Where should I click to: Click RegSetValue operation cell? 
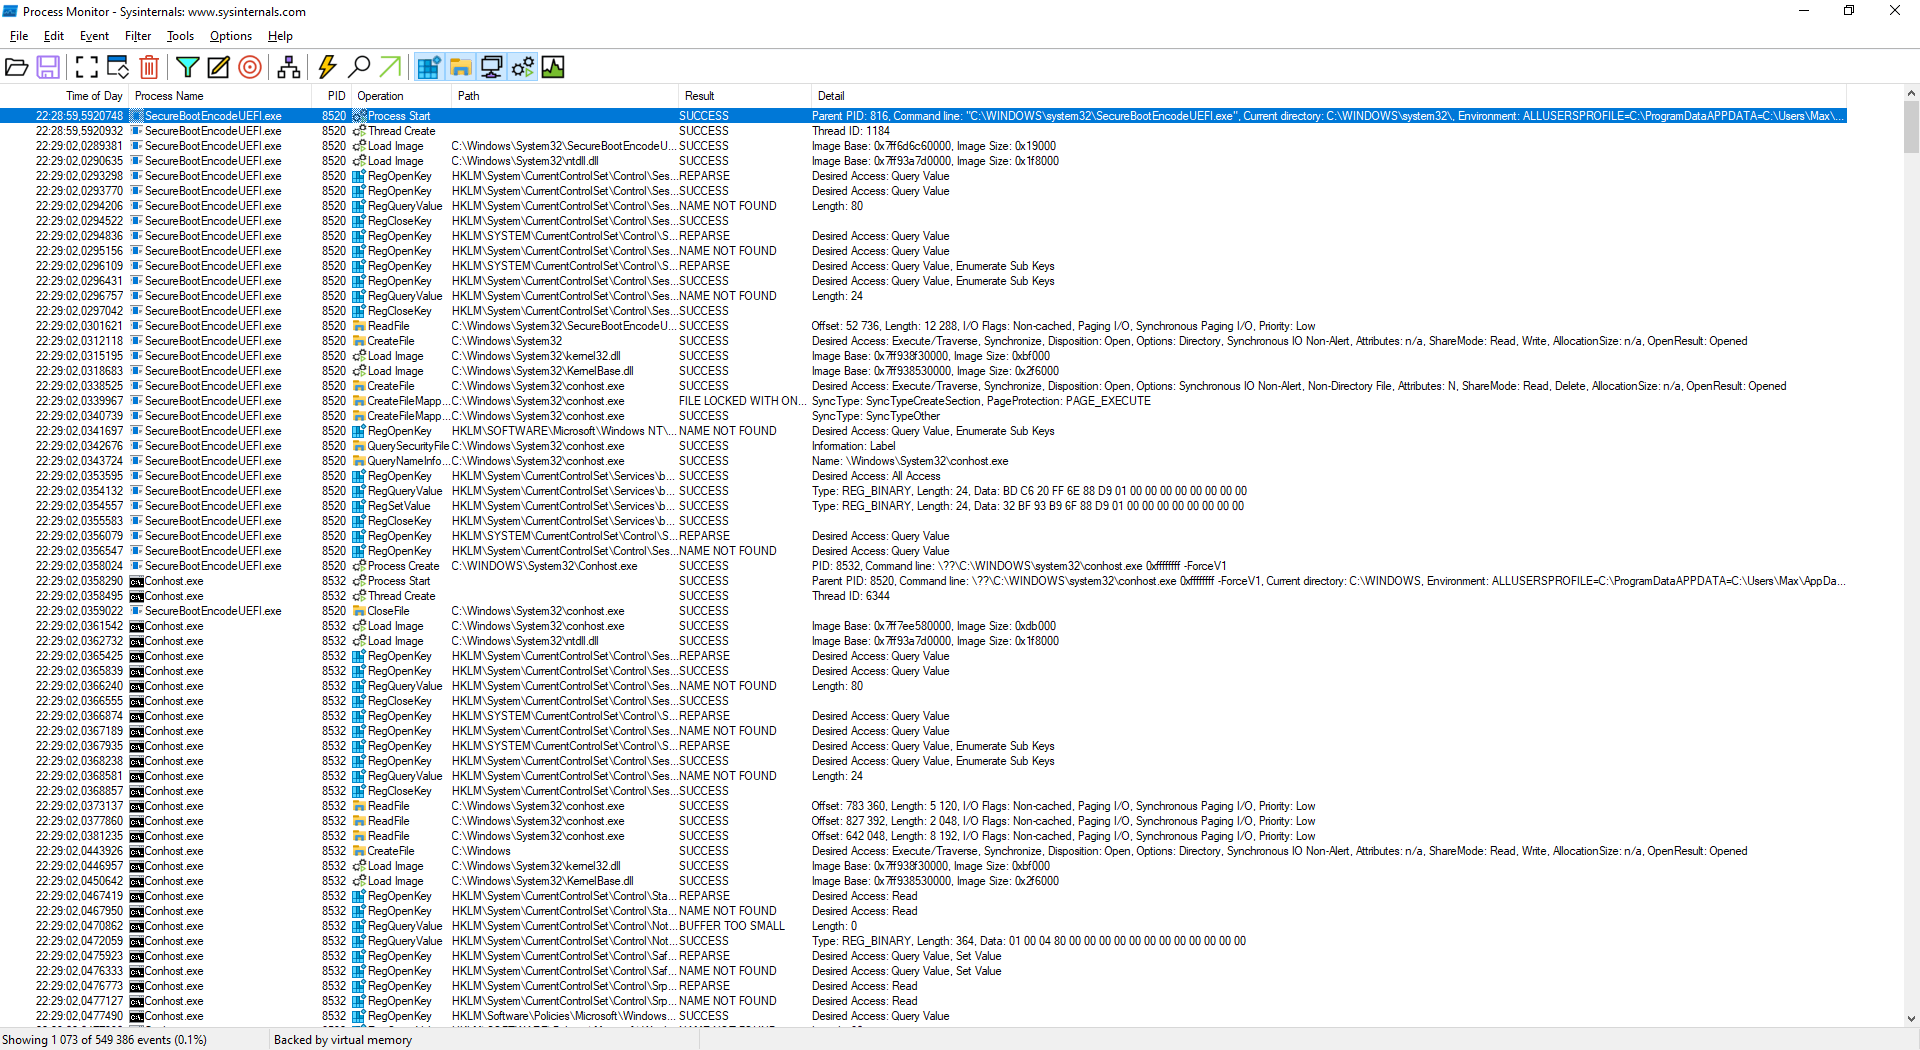click(x=399, y=506)
